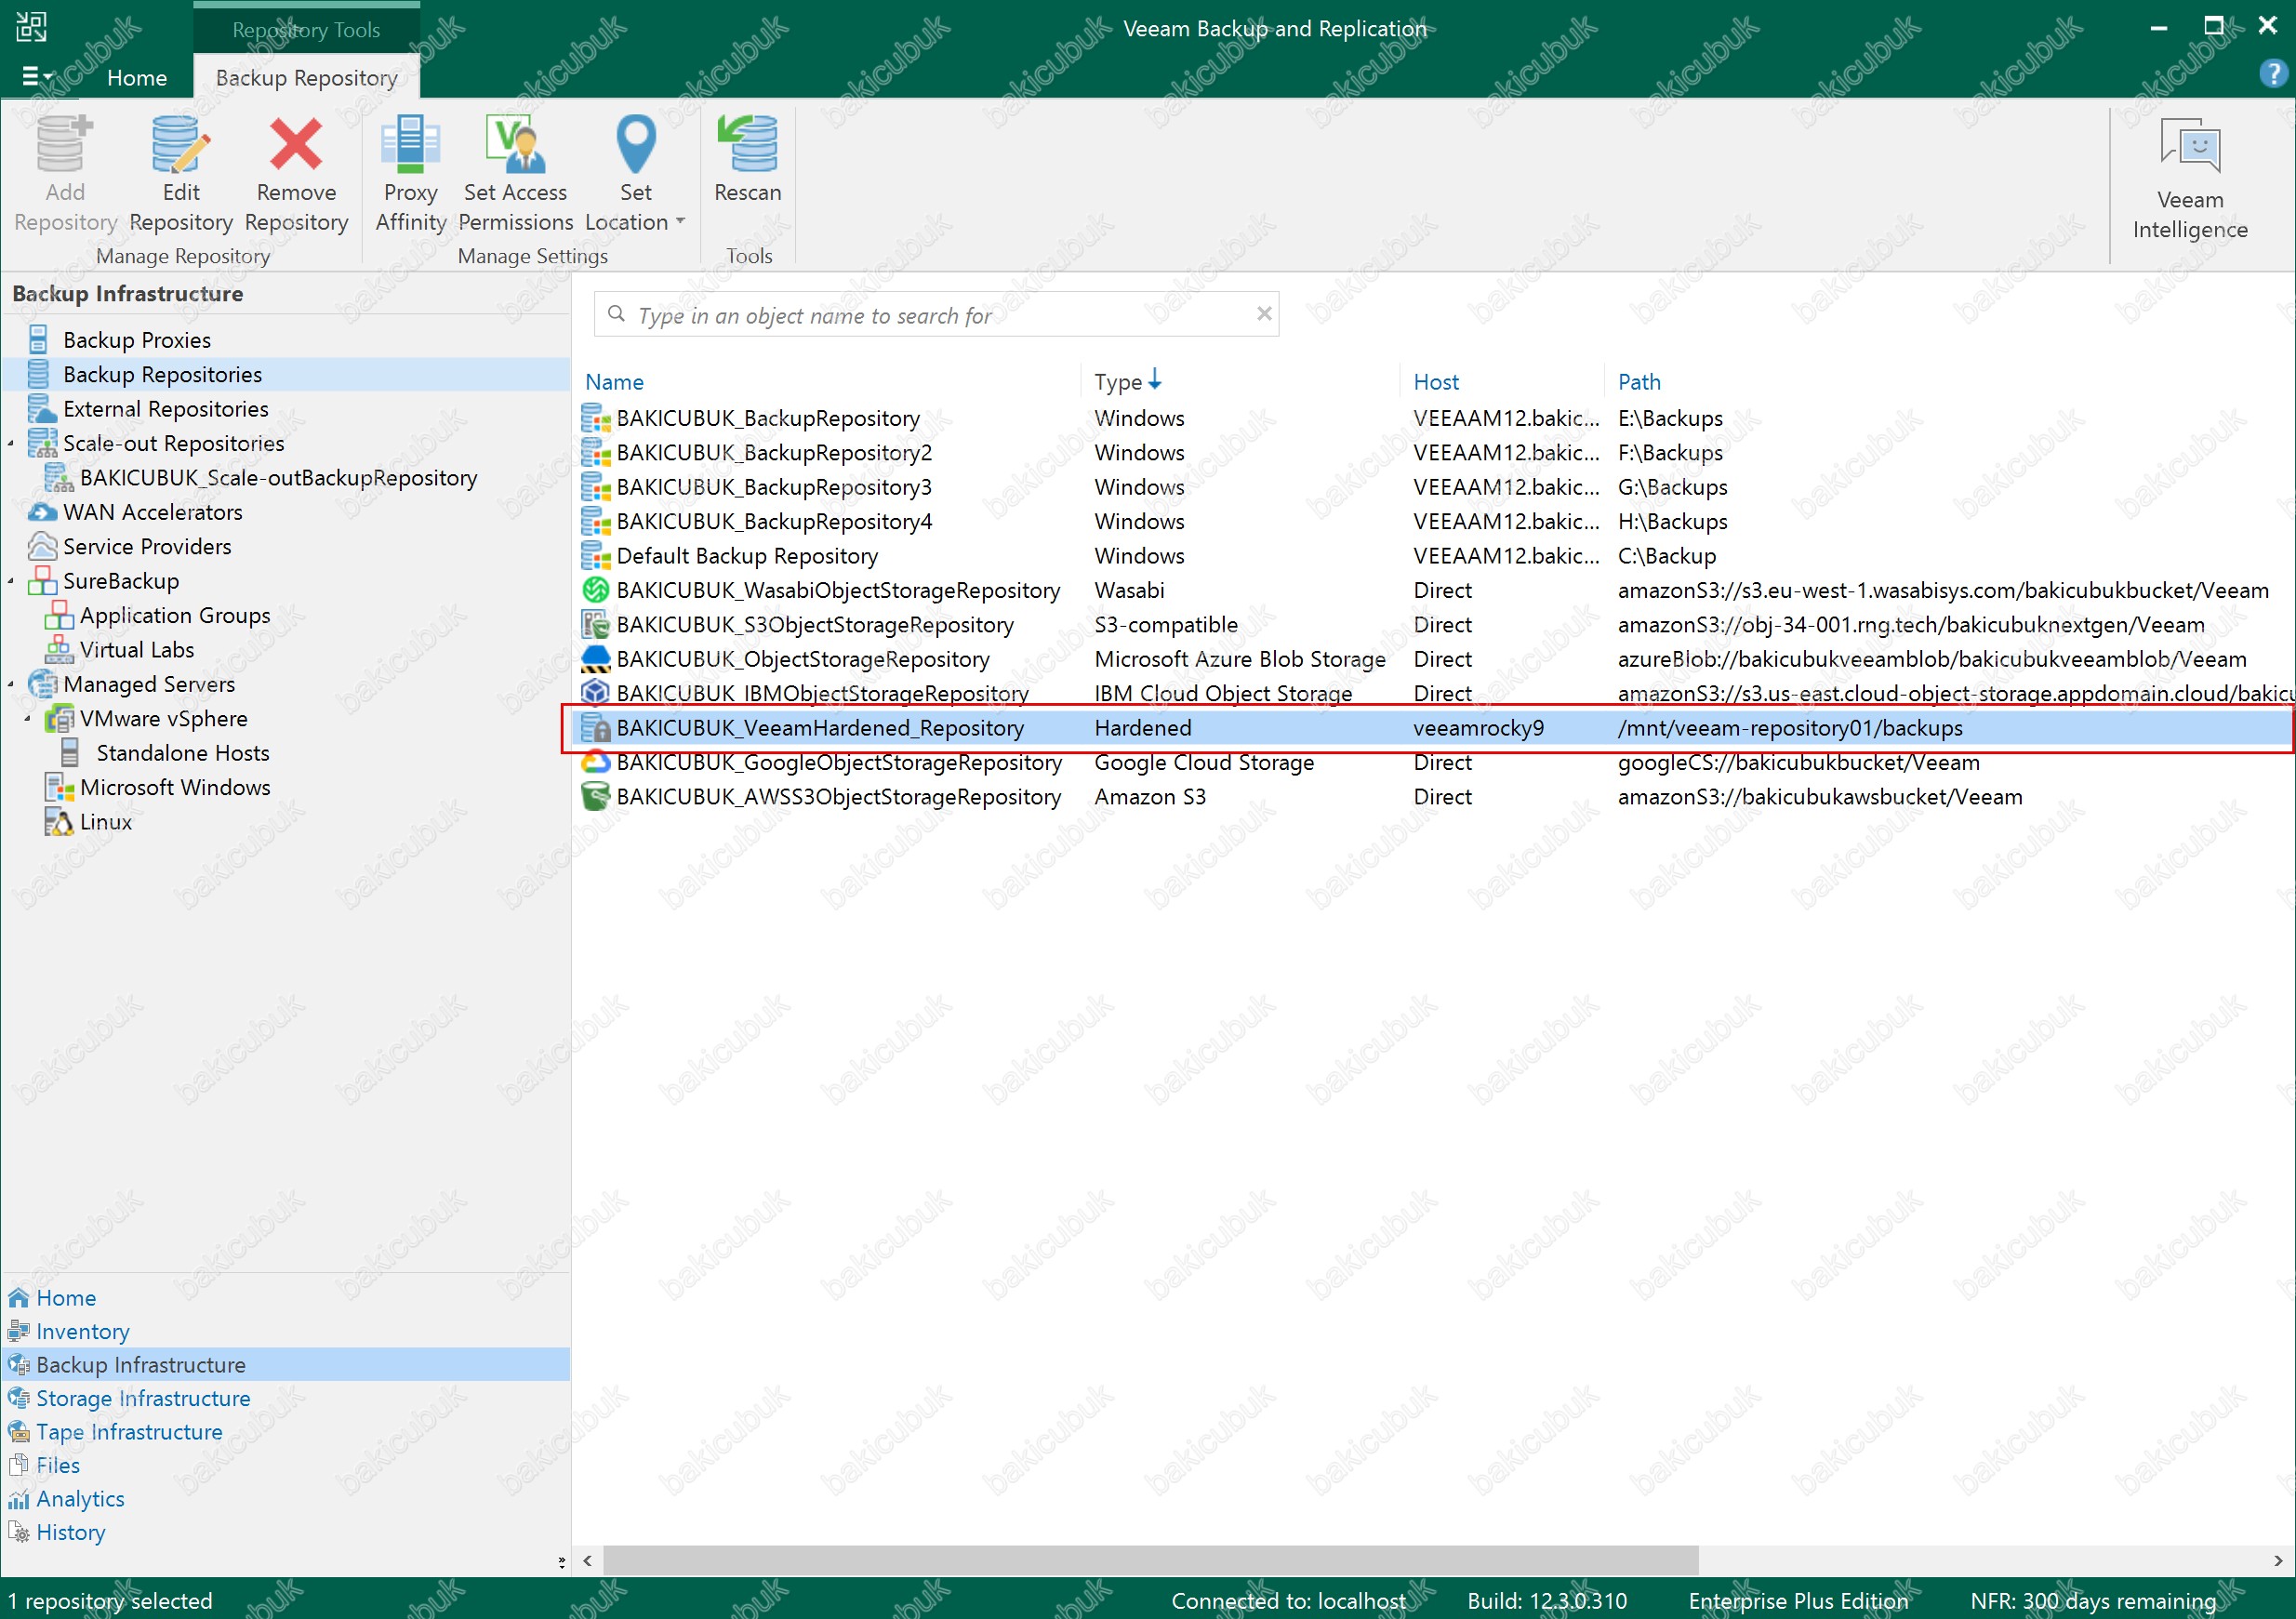Select BAKICUBUK_VeeamHardened_Repository row

pyautogui.click(x=1434, y=728)
